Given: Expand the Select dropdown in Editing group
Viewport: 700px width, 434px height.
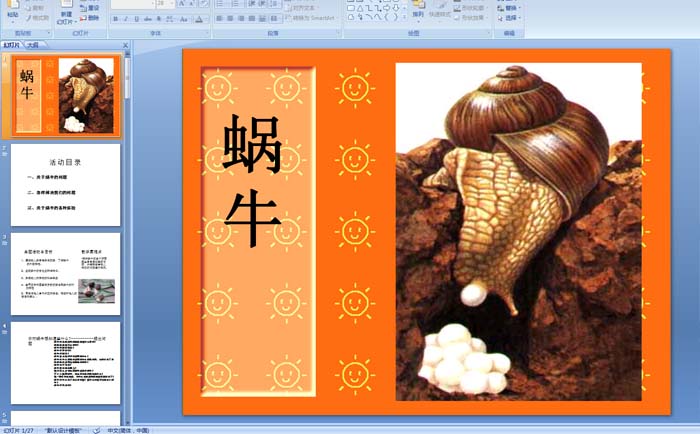Looking at the screenshot, I should point(511,18).
